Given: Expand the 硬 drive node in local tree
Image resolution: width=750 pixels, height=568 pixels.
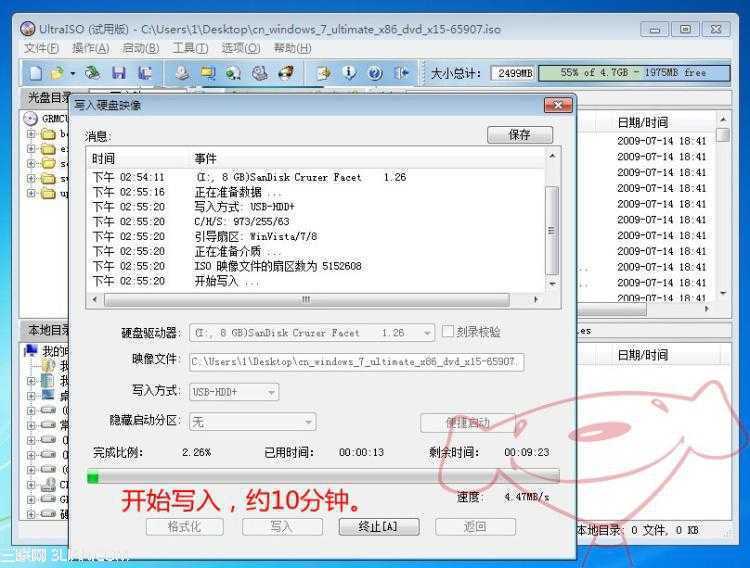Looking at the screenshot, I should 32,514.
